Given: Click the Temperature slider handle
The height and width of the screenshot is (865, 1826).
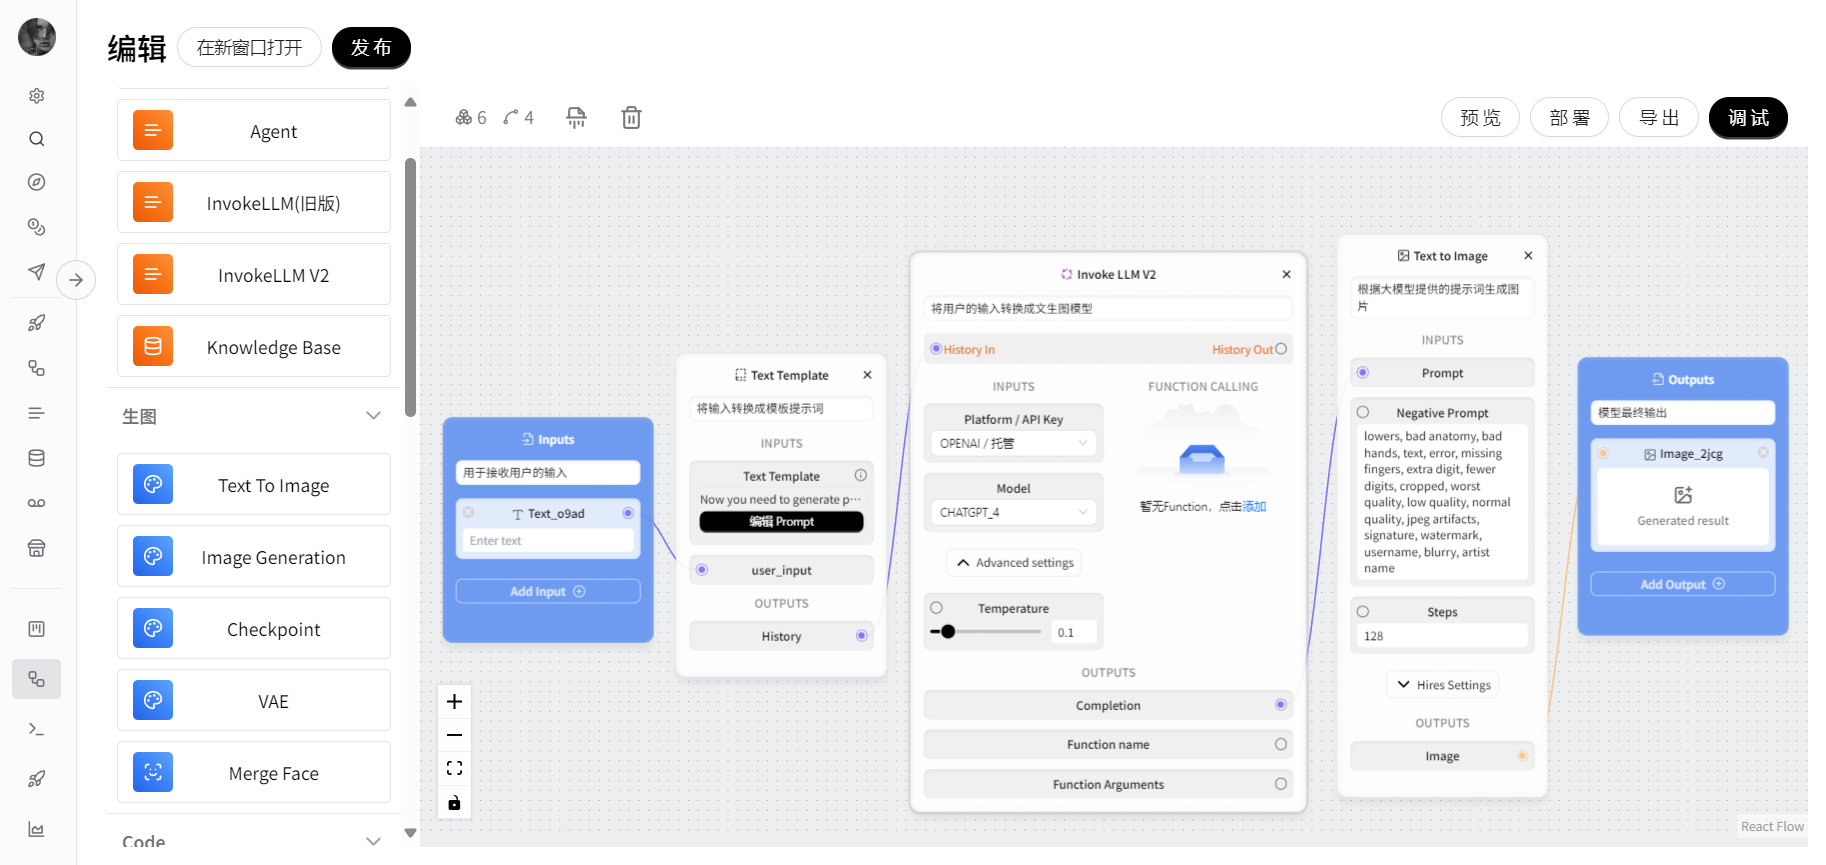Looking at the screenshot, I should 948,632.
